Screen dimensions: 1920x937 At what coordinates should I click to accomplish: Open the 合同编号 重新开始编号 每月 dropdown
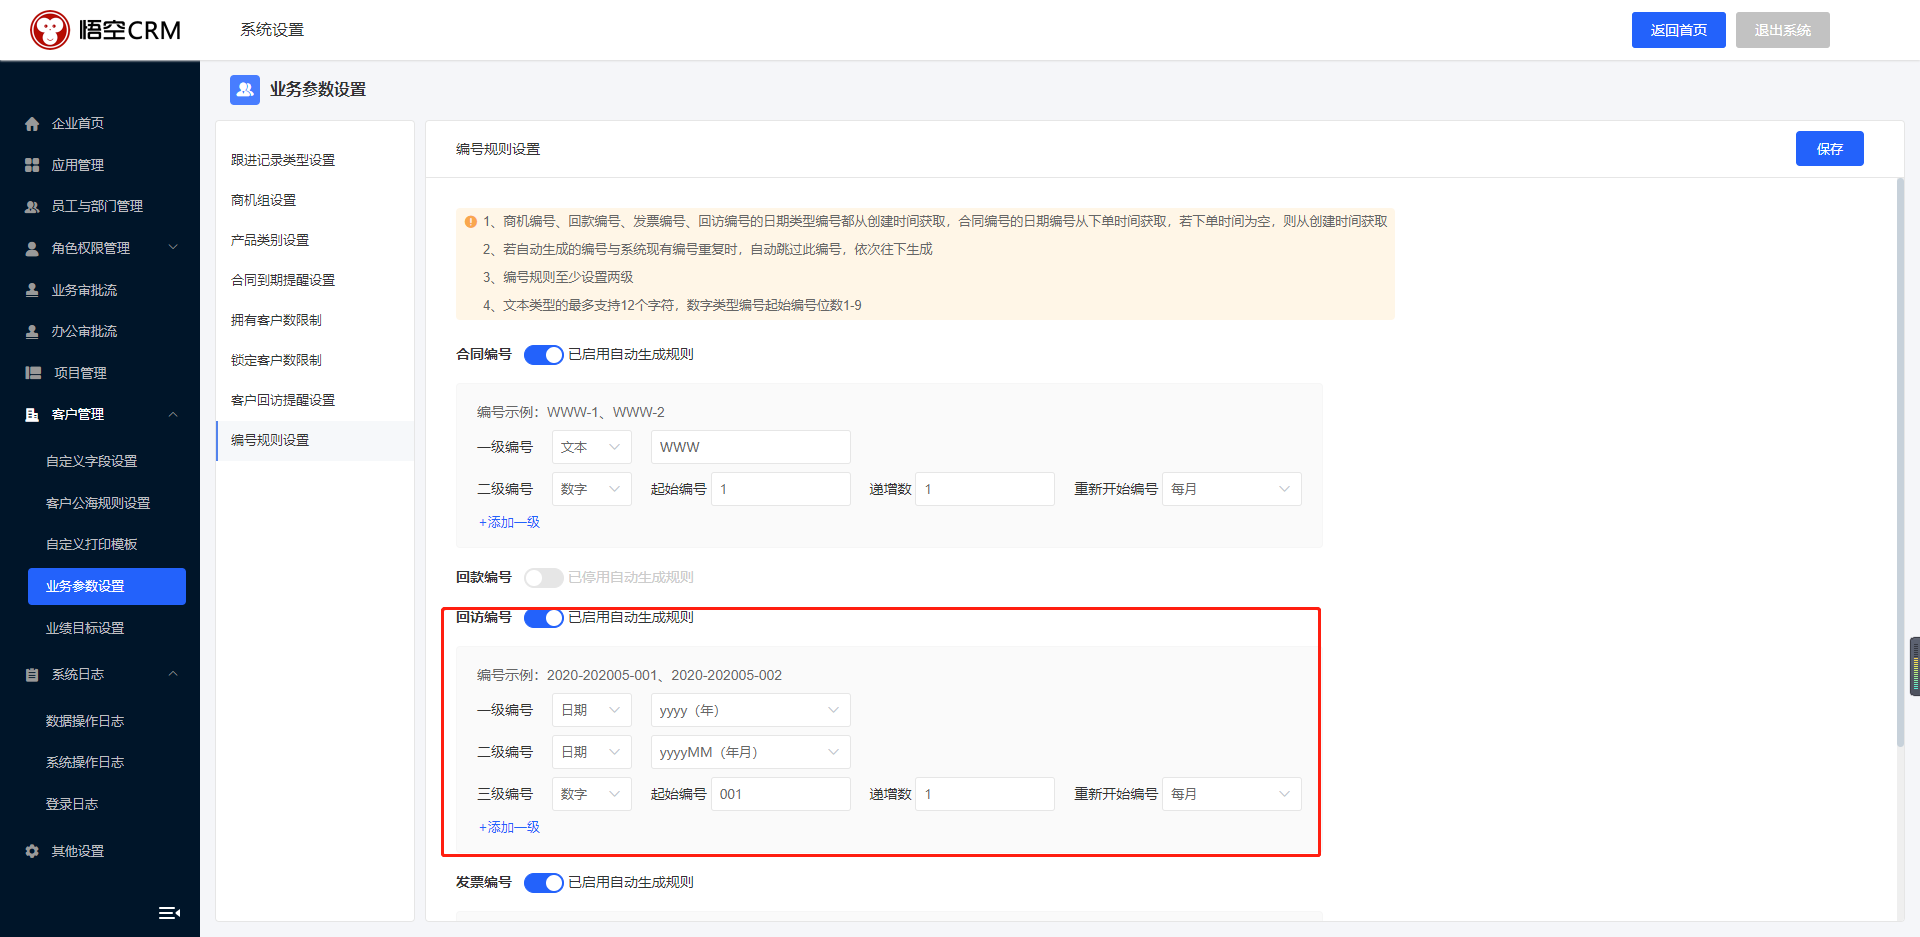coord(1231,489)
